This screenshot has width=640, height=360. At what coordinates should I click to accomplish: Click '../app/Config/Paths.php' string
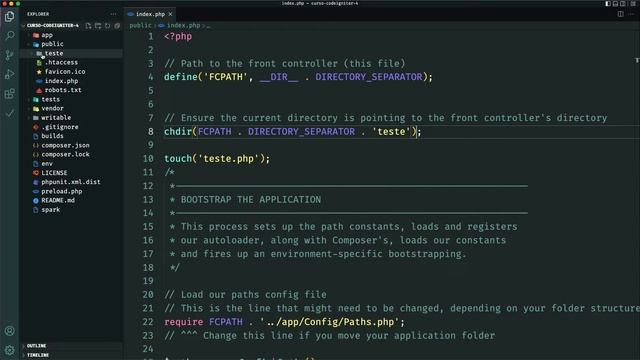pos(330,322)
